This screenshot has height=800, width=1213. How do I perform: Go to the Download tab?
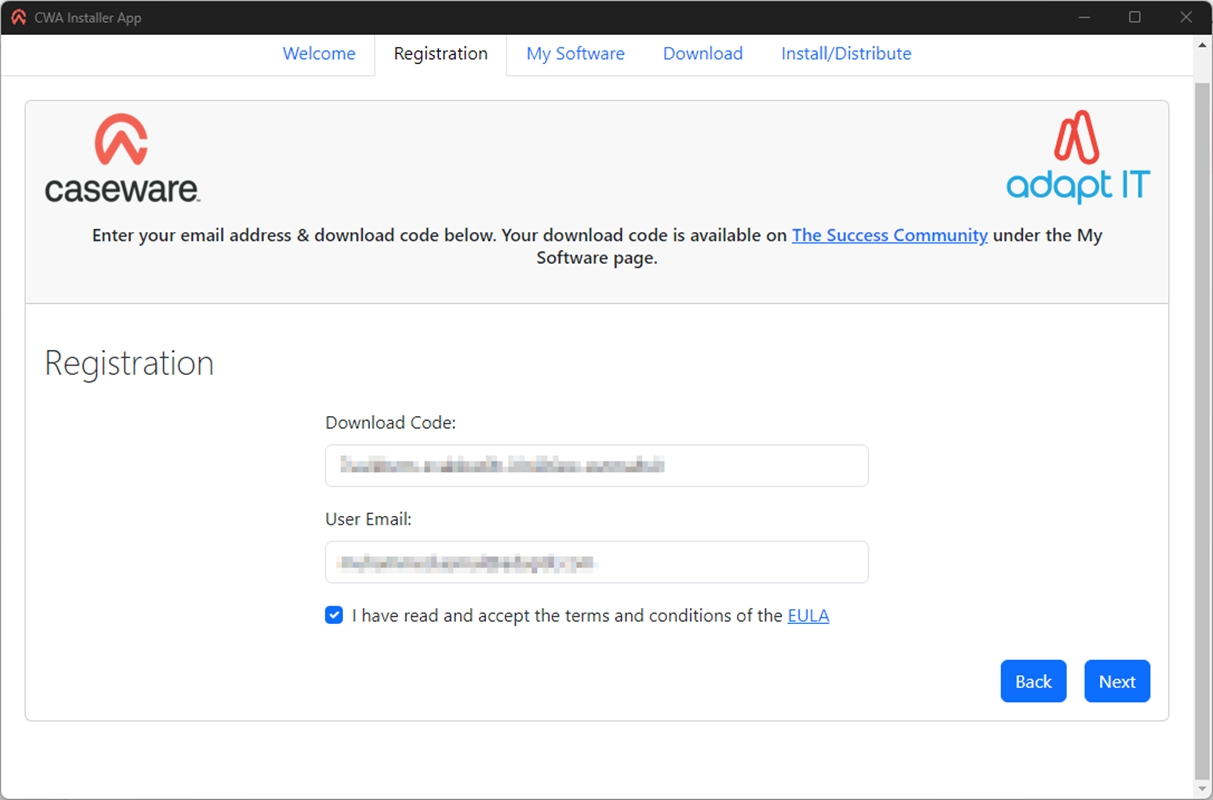pyautogui.click(x=702, y=54)
